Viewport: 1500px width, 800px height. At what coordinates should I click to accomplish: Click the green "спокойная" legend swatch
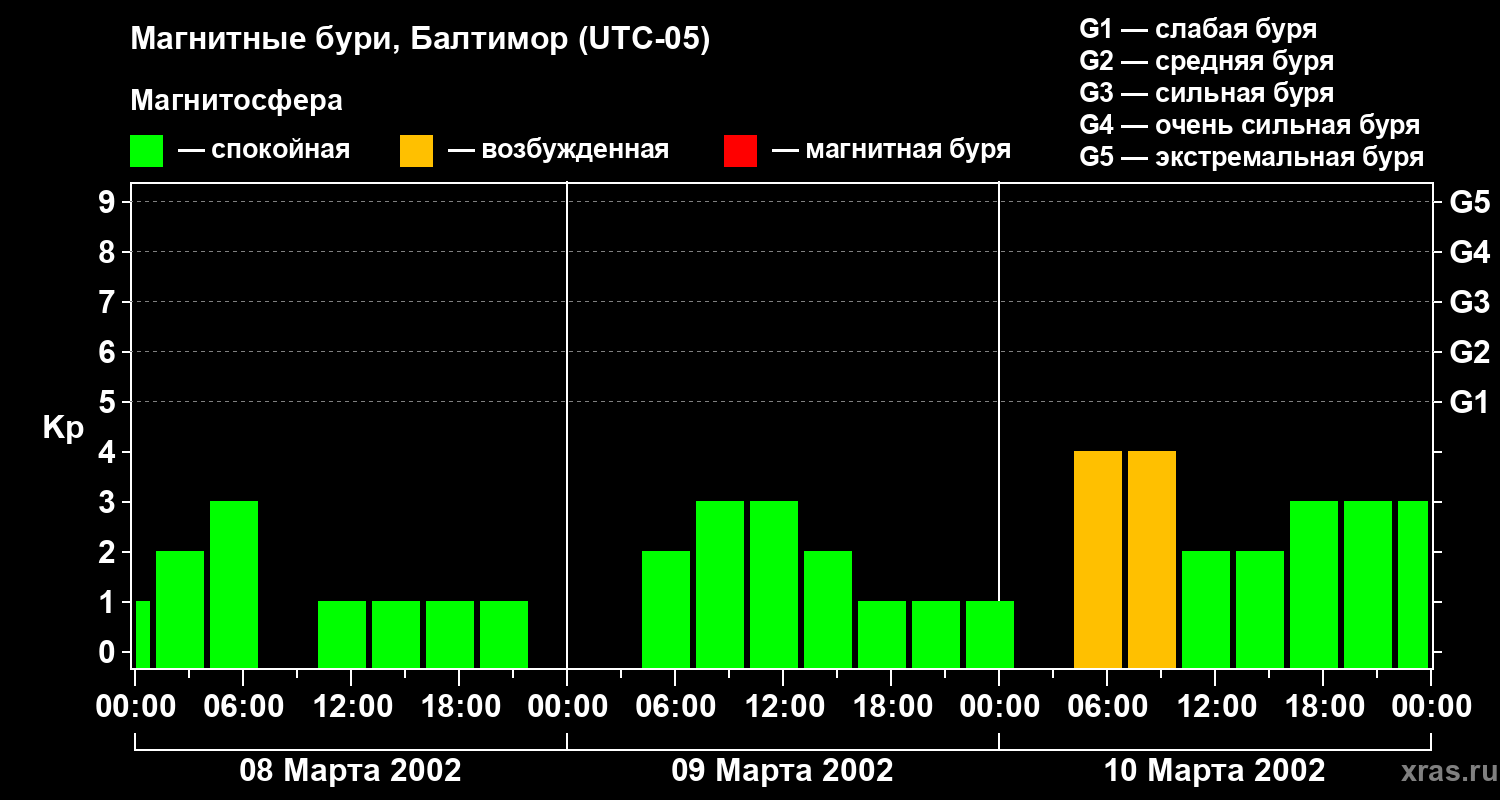click(x=146, y=151)
